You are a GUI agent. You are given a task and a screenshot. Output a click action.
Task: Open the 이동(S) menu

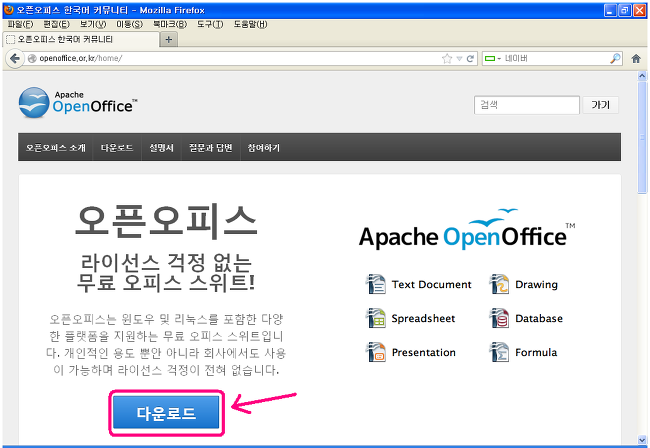[129, 24]
